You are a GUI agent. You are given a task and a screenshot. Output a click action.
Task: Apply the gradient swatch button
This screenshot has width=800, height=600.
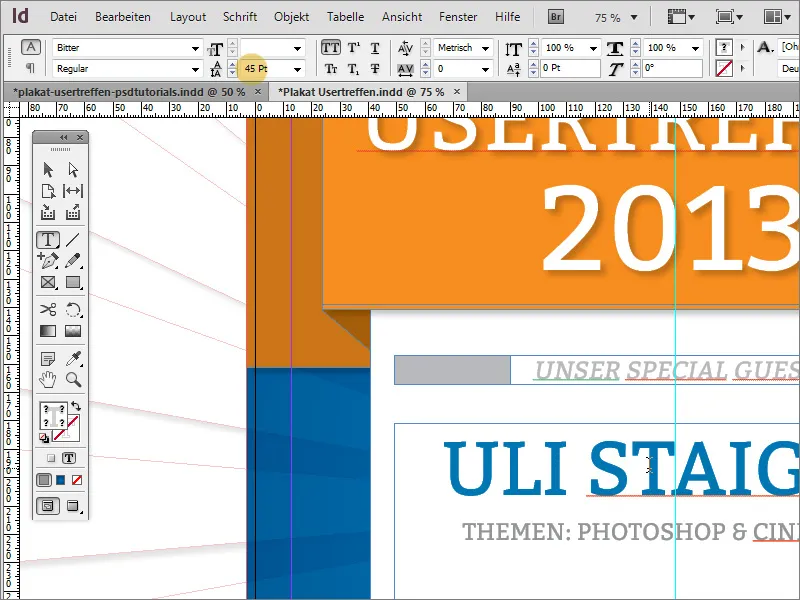coord(61,480)
